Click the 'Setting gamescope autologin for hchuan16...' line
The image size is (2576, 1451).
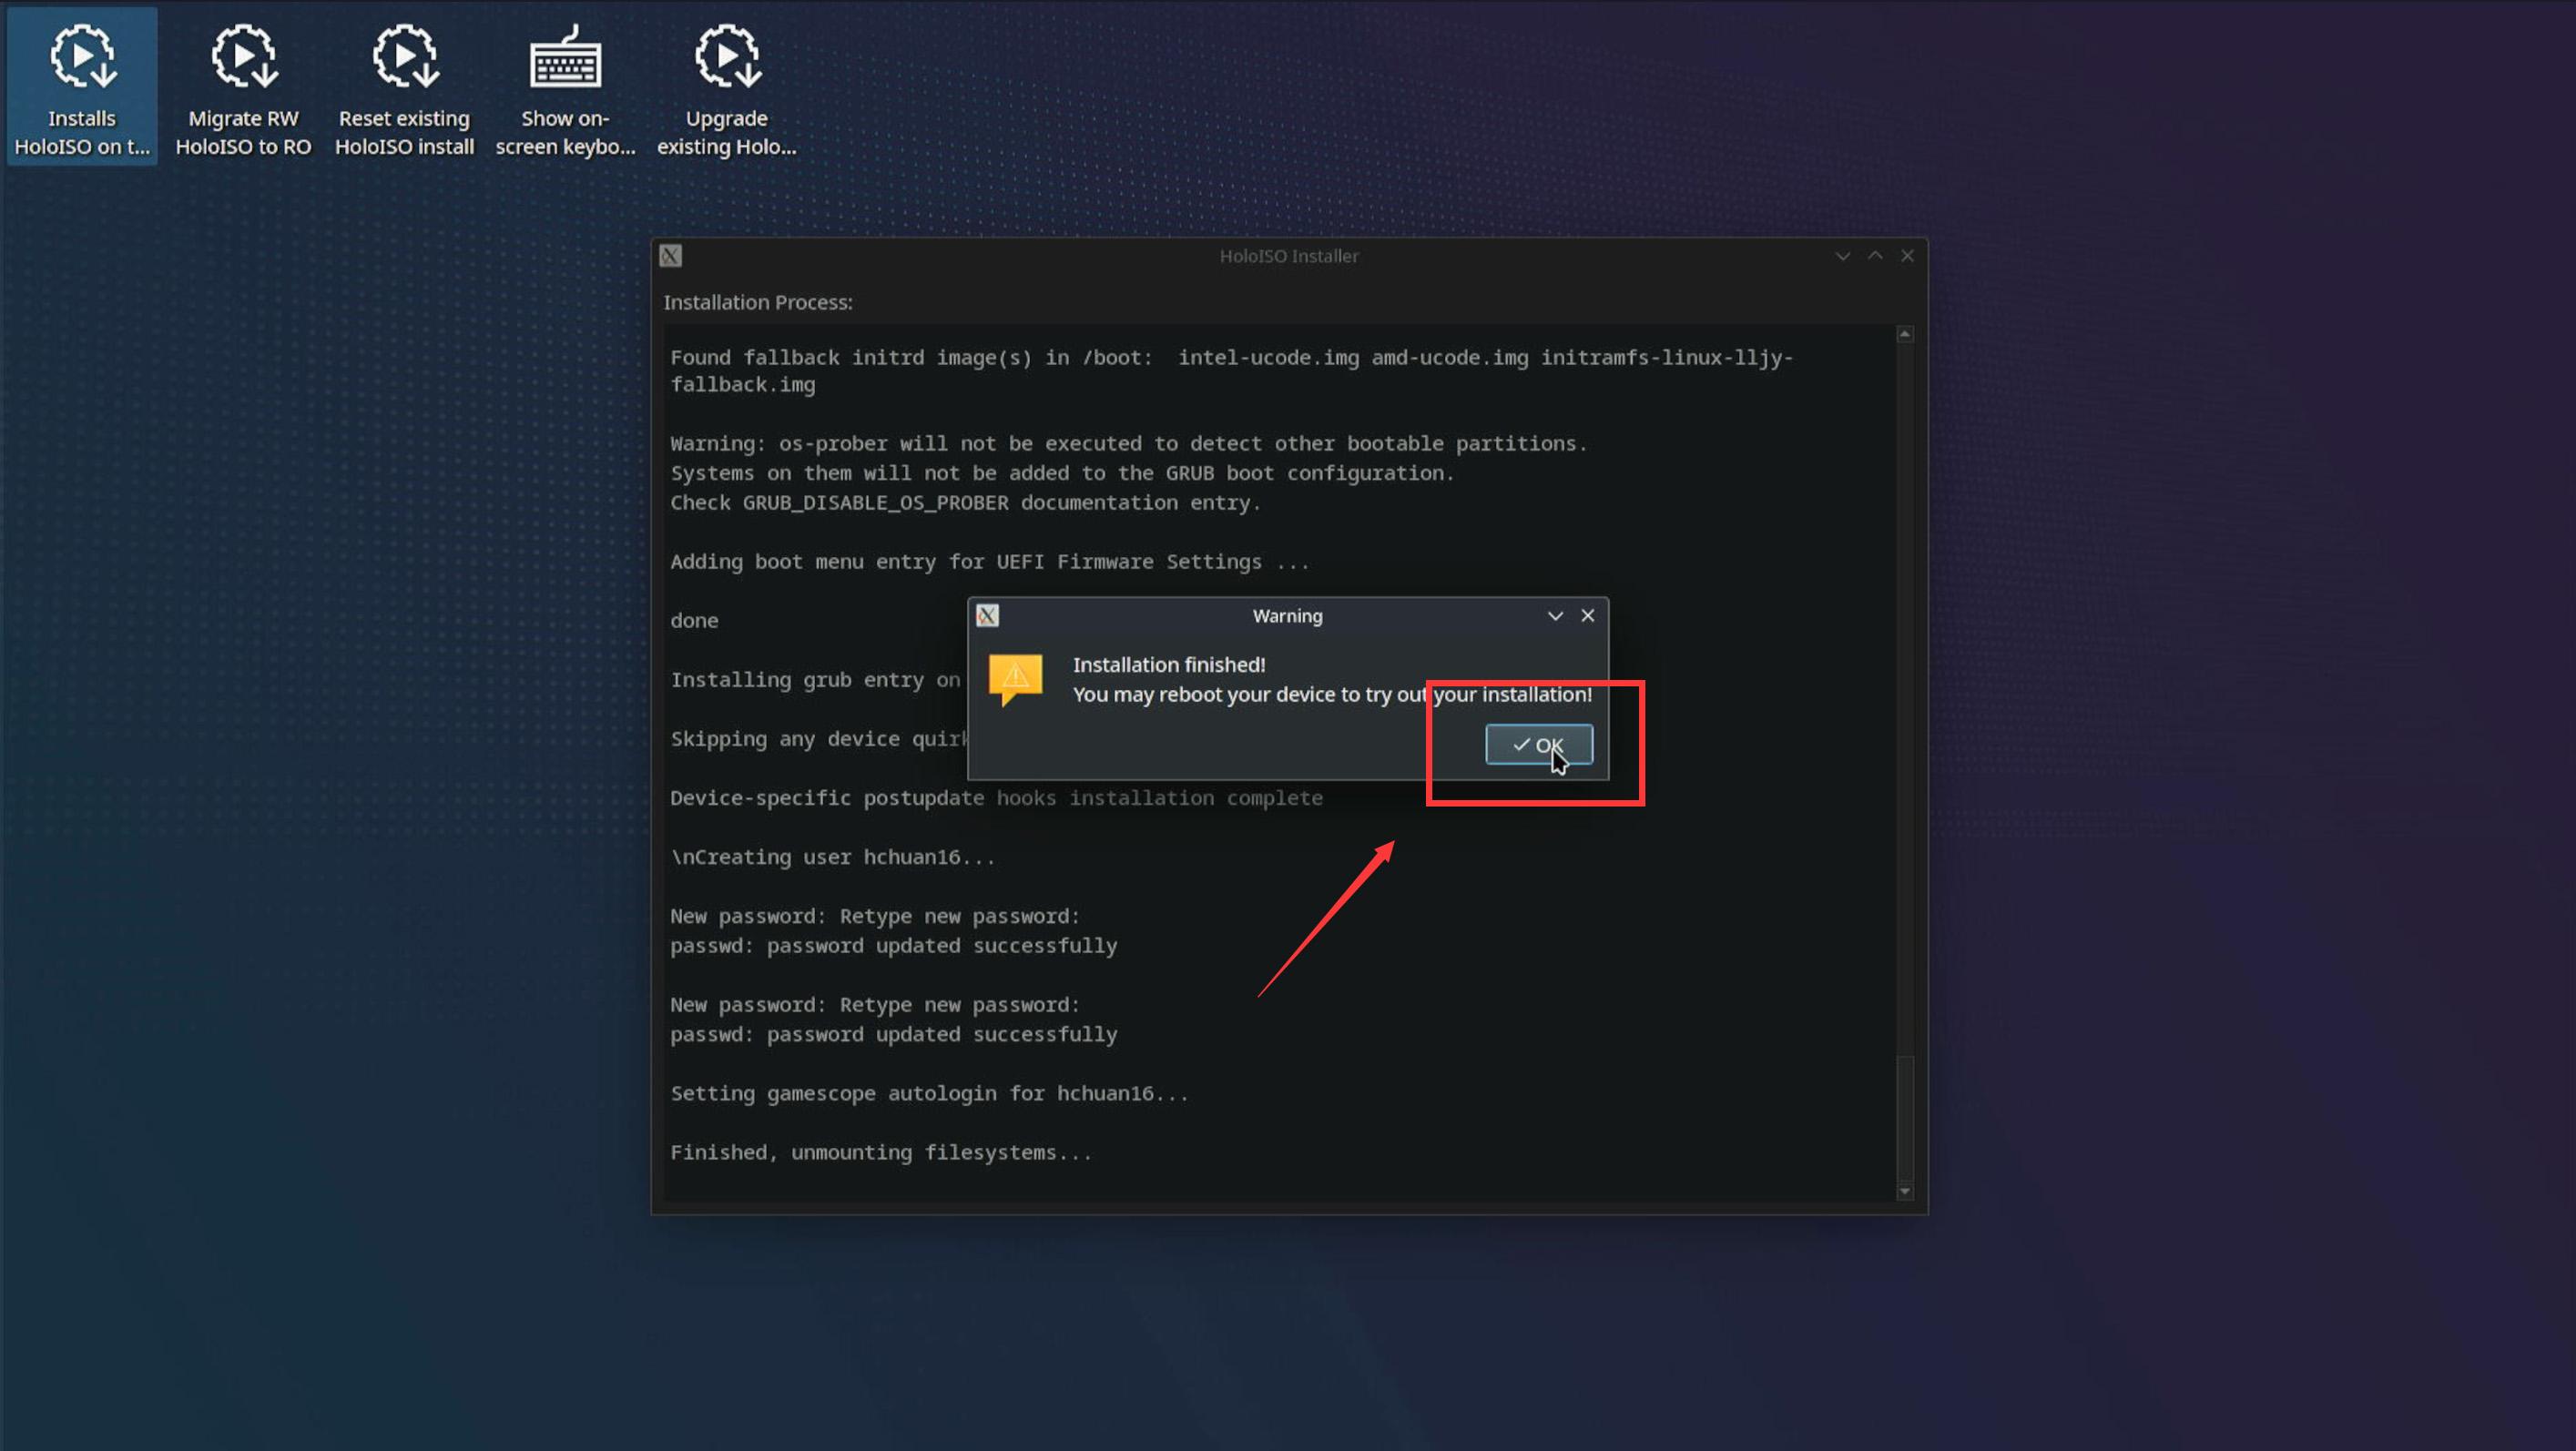[929, 1093]
